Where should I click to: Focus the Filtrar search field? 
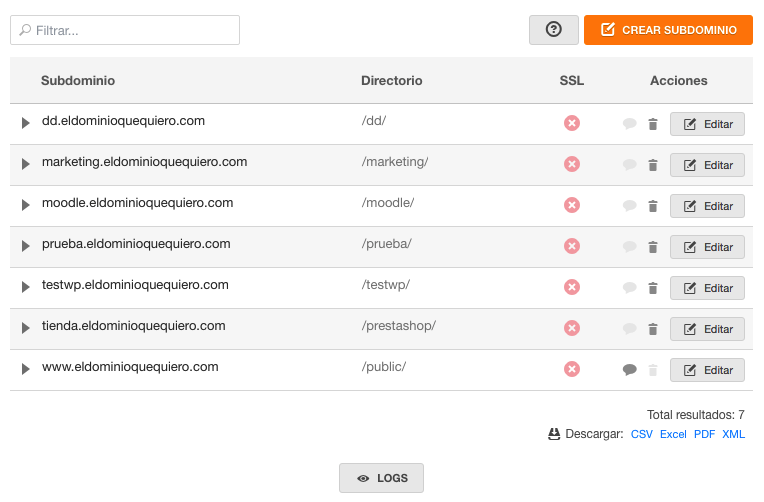(125, 30)
